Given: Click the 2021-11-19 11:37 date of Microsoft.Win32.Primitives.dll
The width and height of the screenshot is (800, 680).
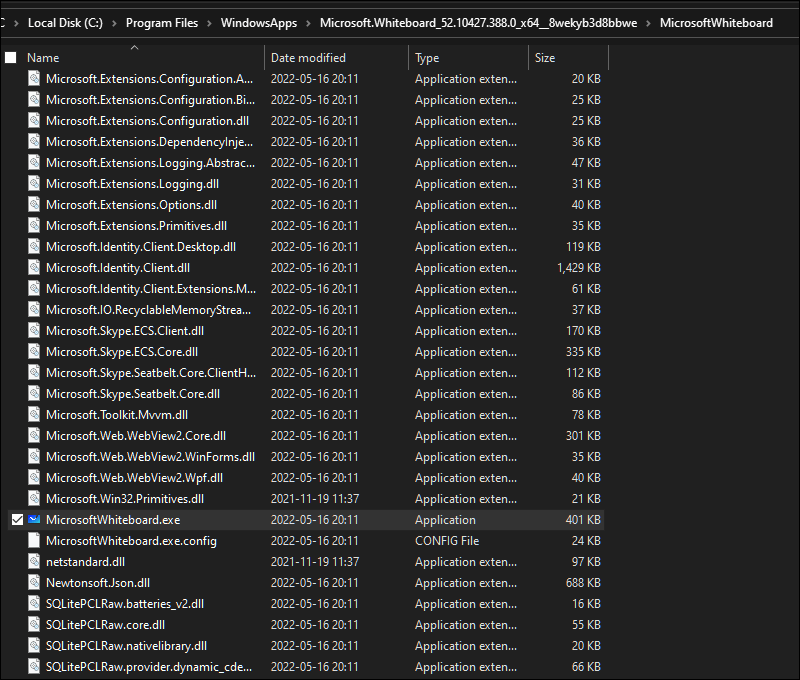Looking at the screenshot, I should click(x=315, y=499).
